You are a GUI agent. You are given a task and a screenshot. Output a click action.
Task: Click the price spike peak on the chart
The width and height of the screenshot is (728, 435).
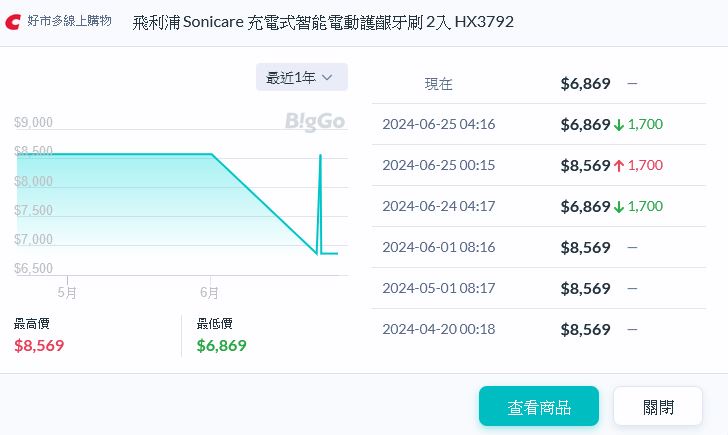[320, 156]
